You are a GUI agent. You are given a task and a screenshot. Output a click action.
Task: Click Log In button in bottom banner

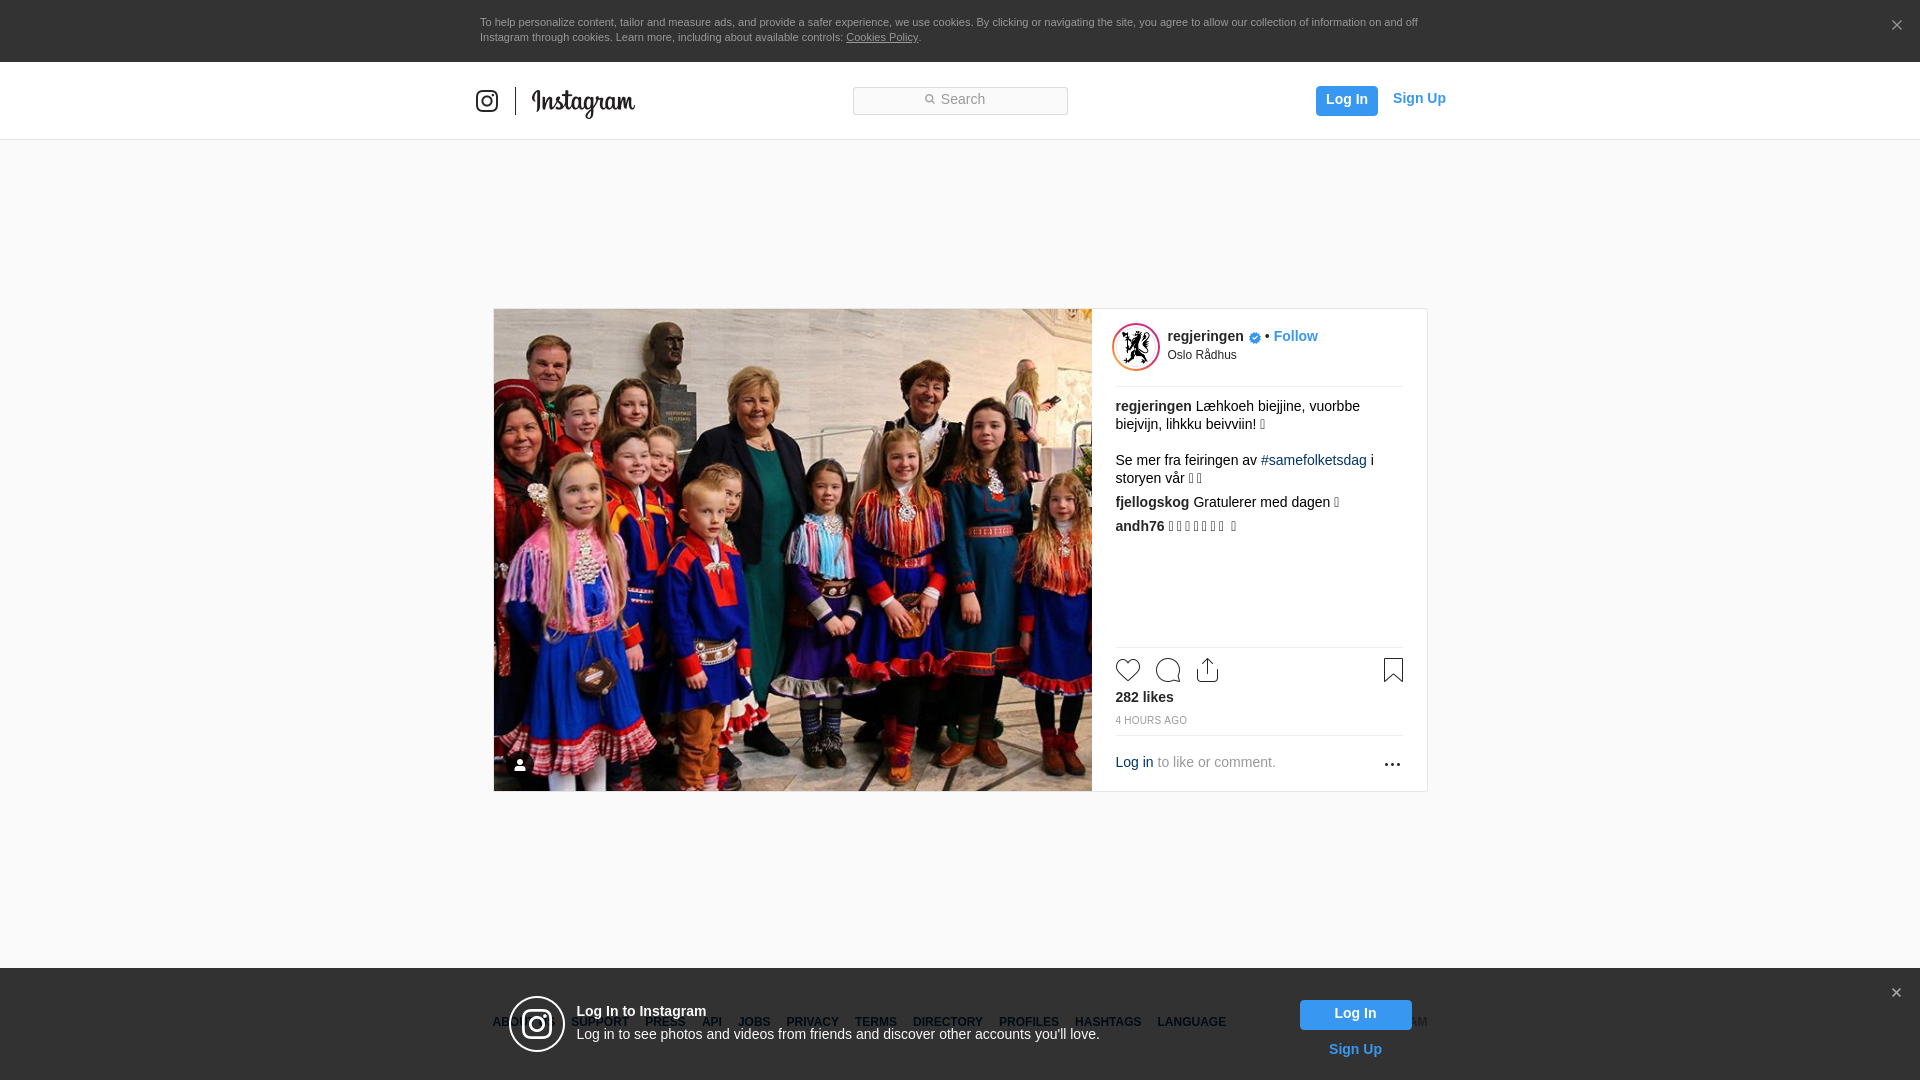click(x=1356, y=1015)
